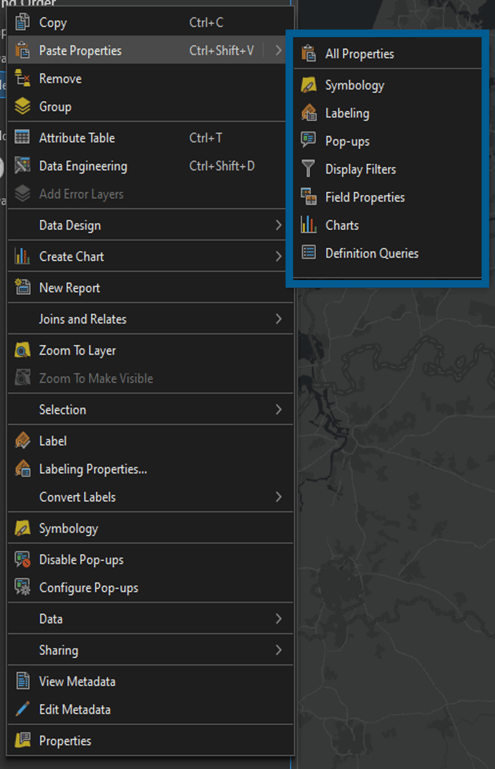This screenshot has width=495, height=769.
Task: Click the View Metadata document icon
Action: click(23, 681)
